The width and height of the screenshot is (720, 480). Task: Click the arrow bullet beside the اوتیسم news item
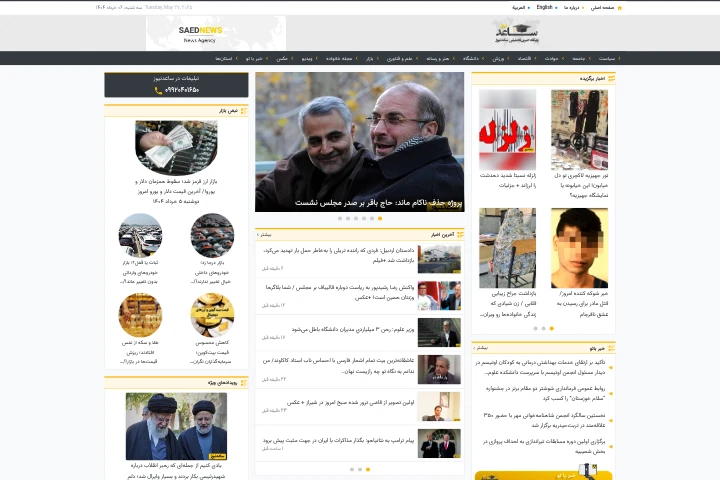coord(610,367)
